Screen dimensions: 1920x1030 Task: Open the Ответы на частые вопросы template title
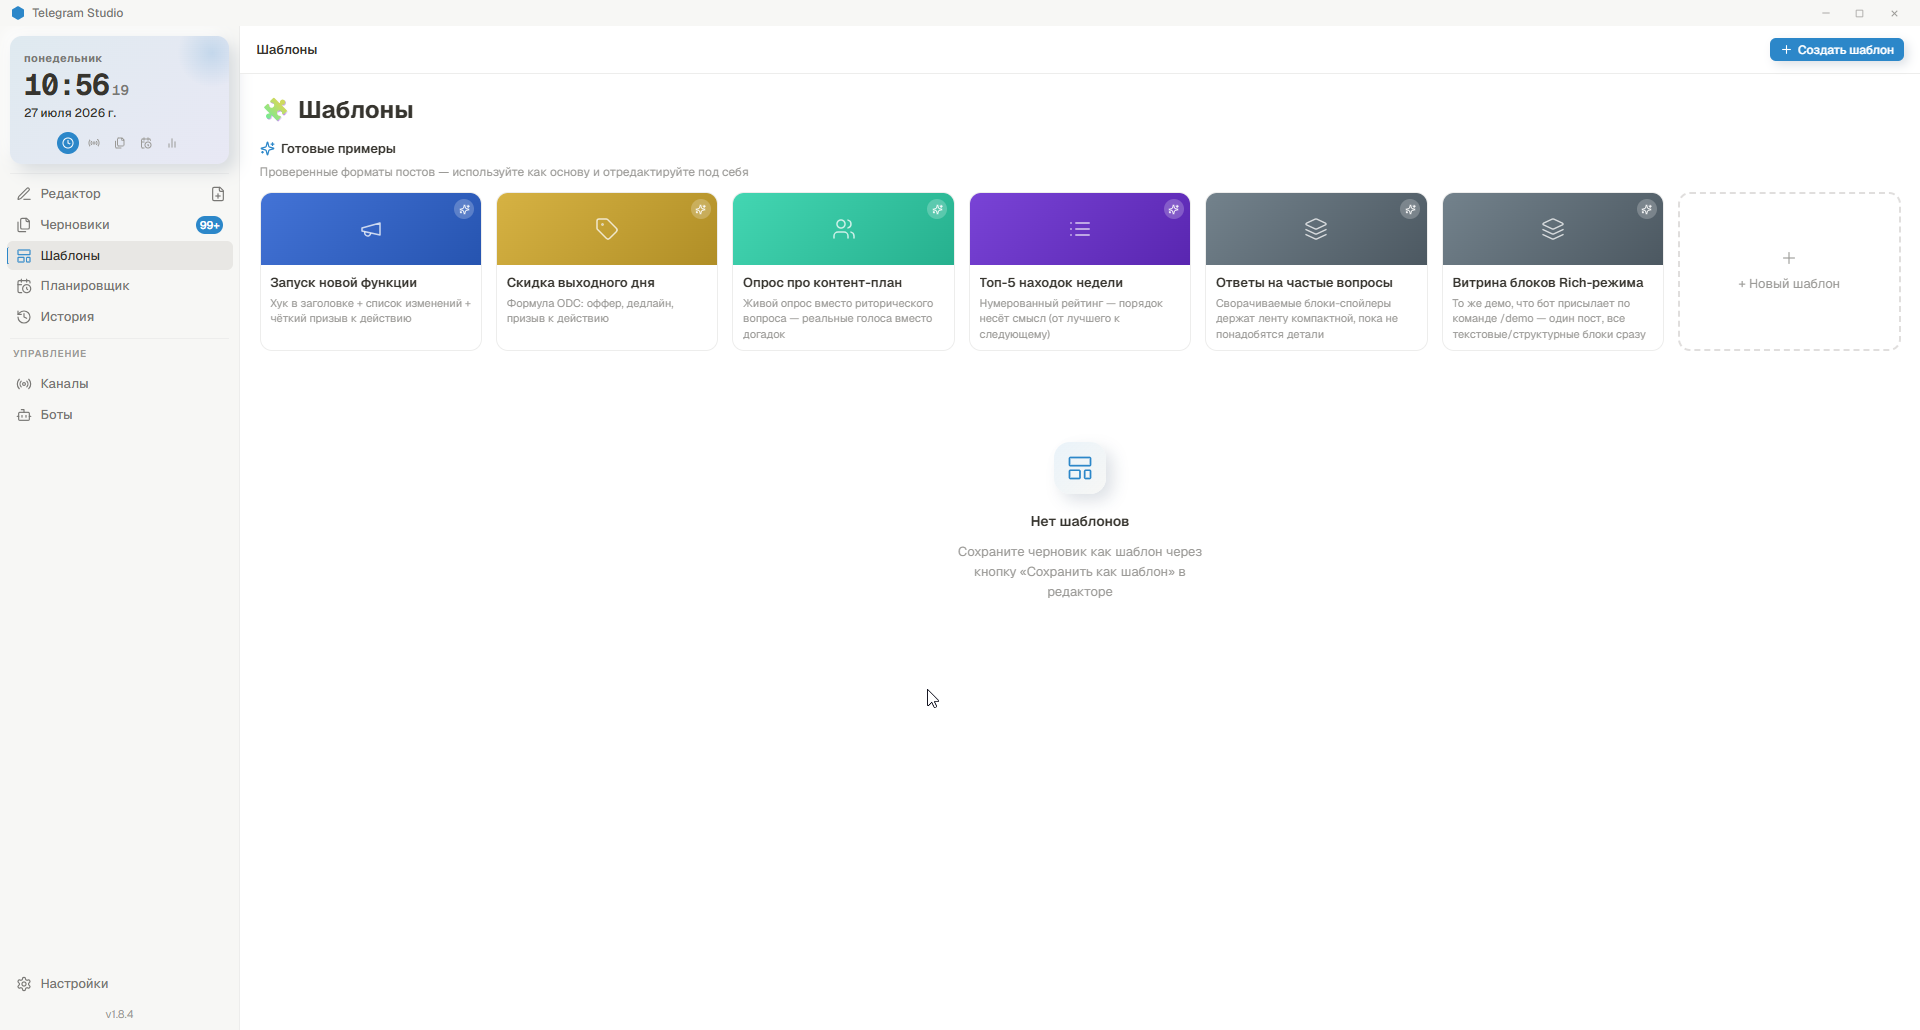(1304, 283)
